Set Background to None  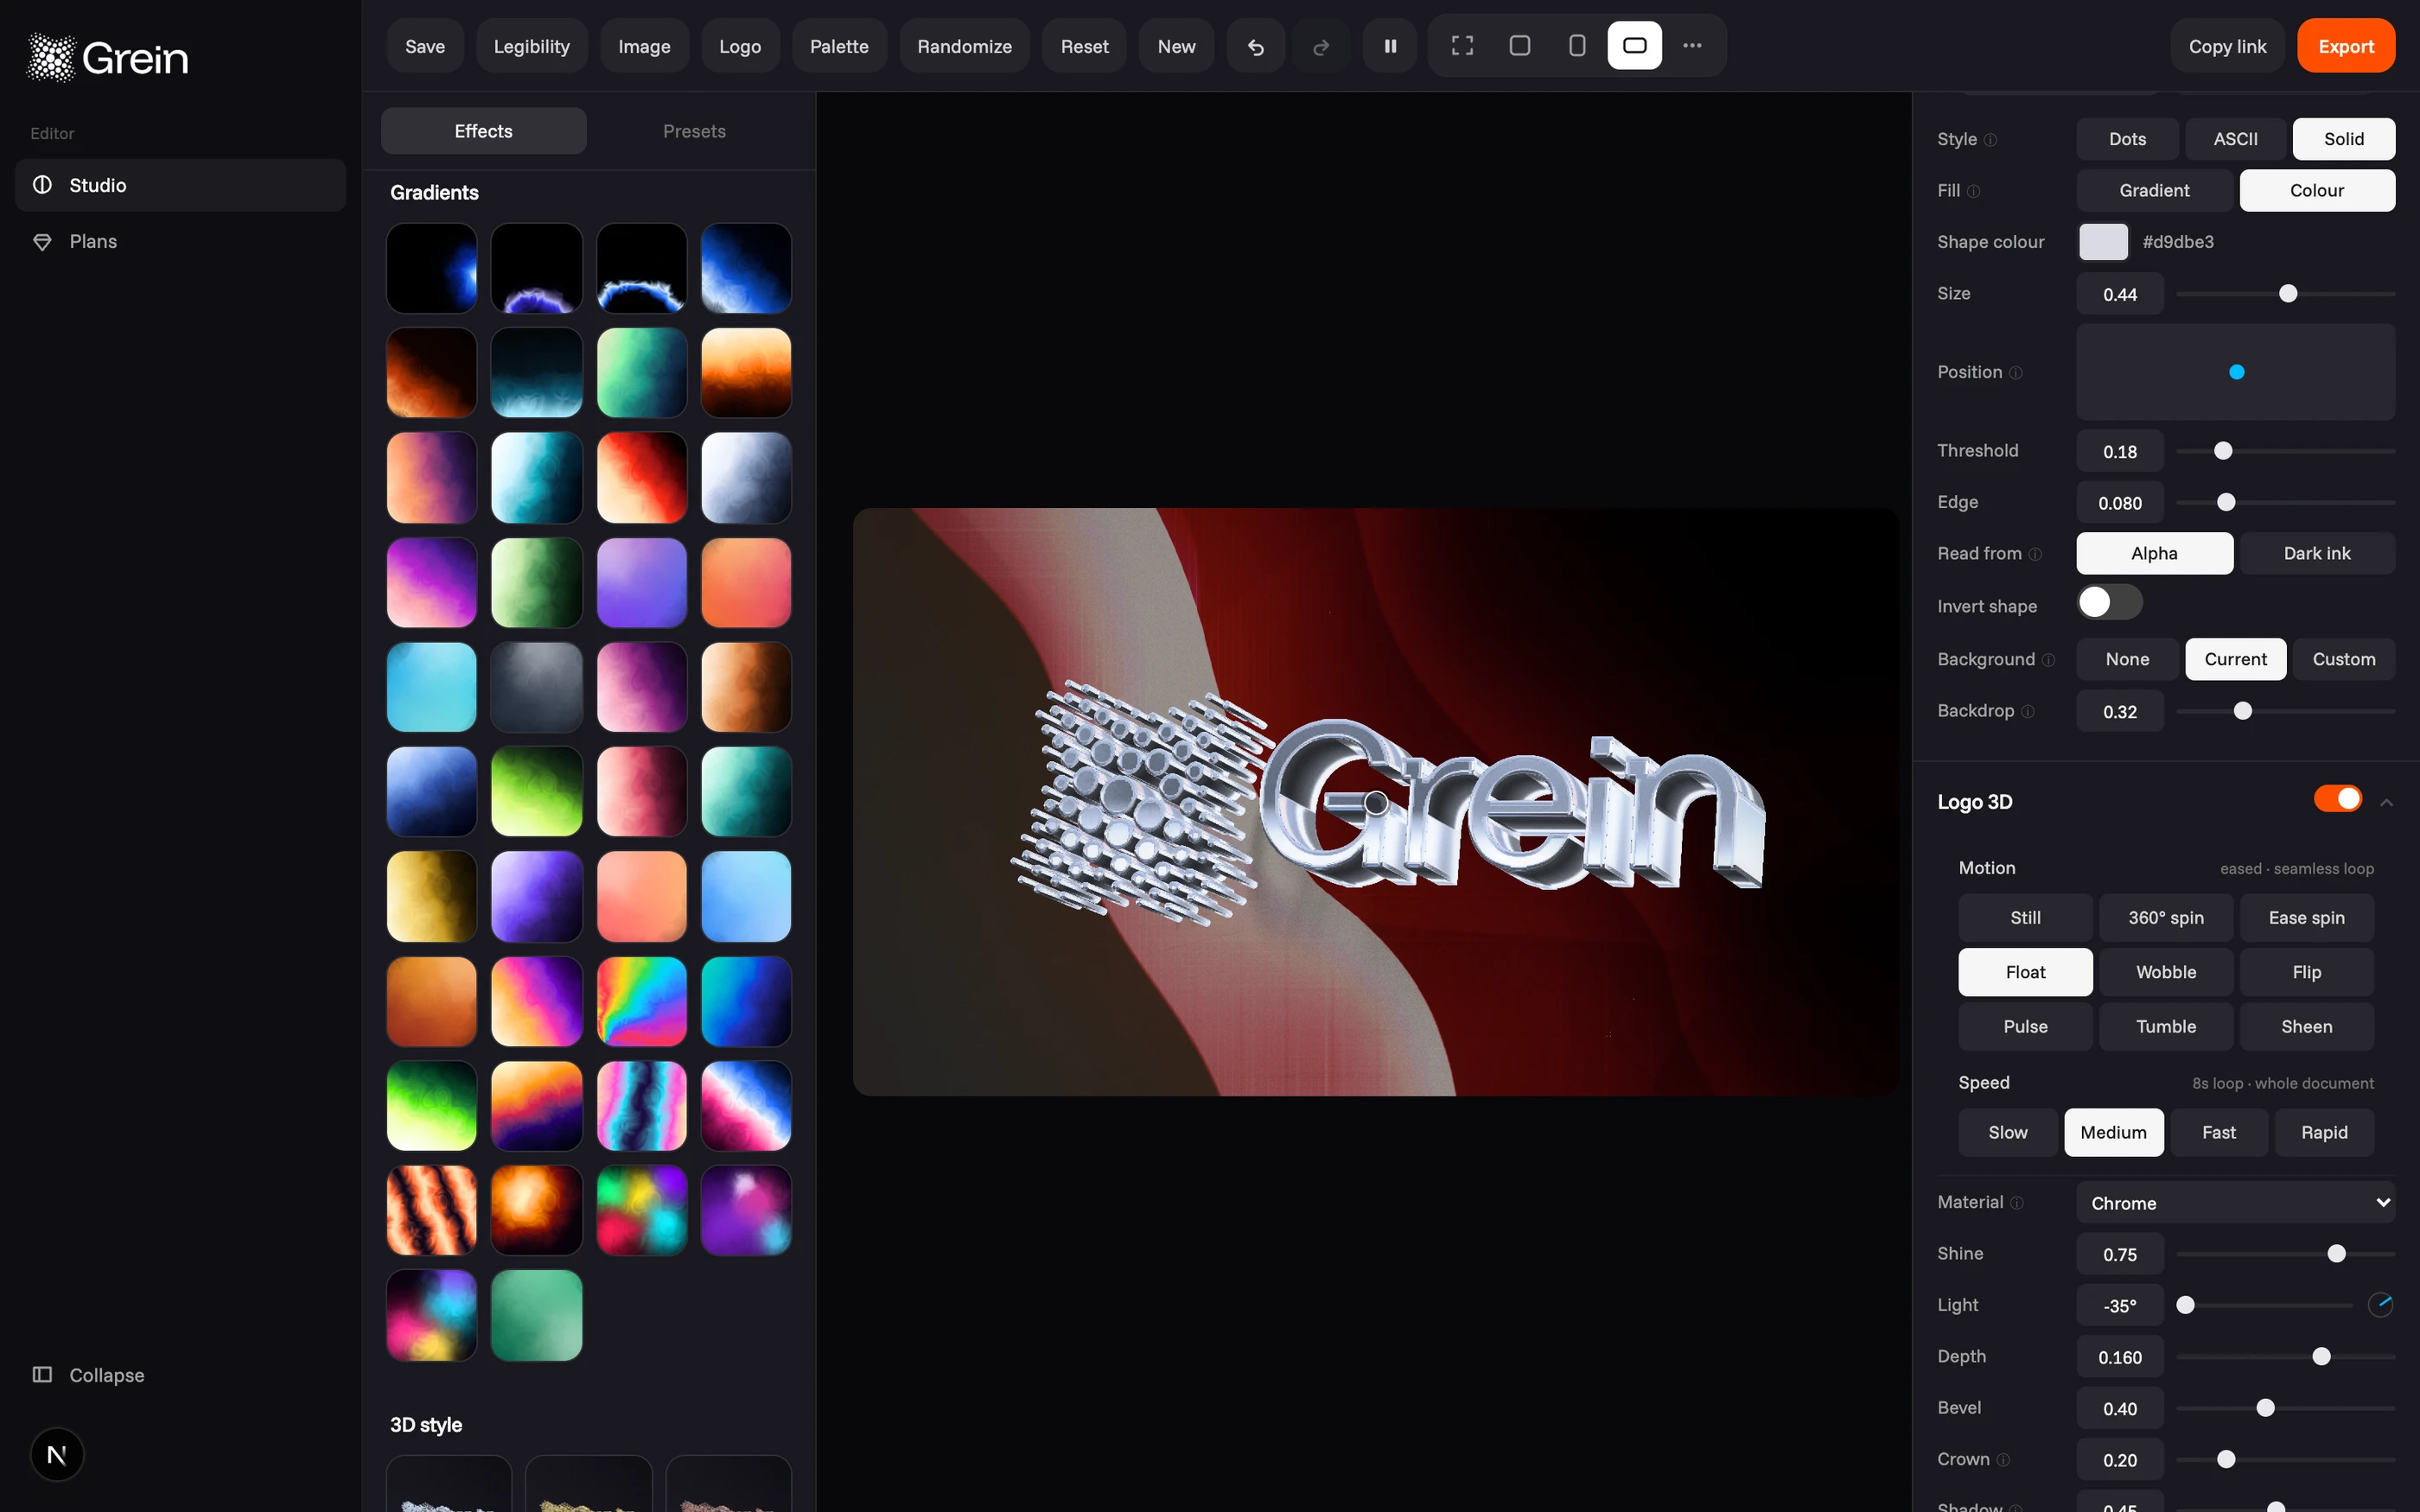pyautogui.click(x=2127, y=659)
